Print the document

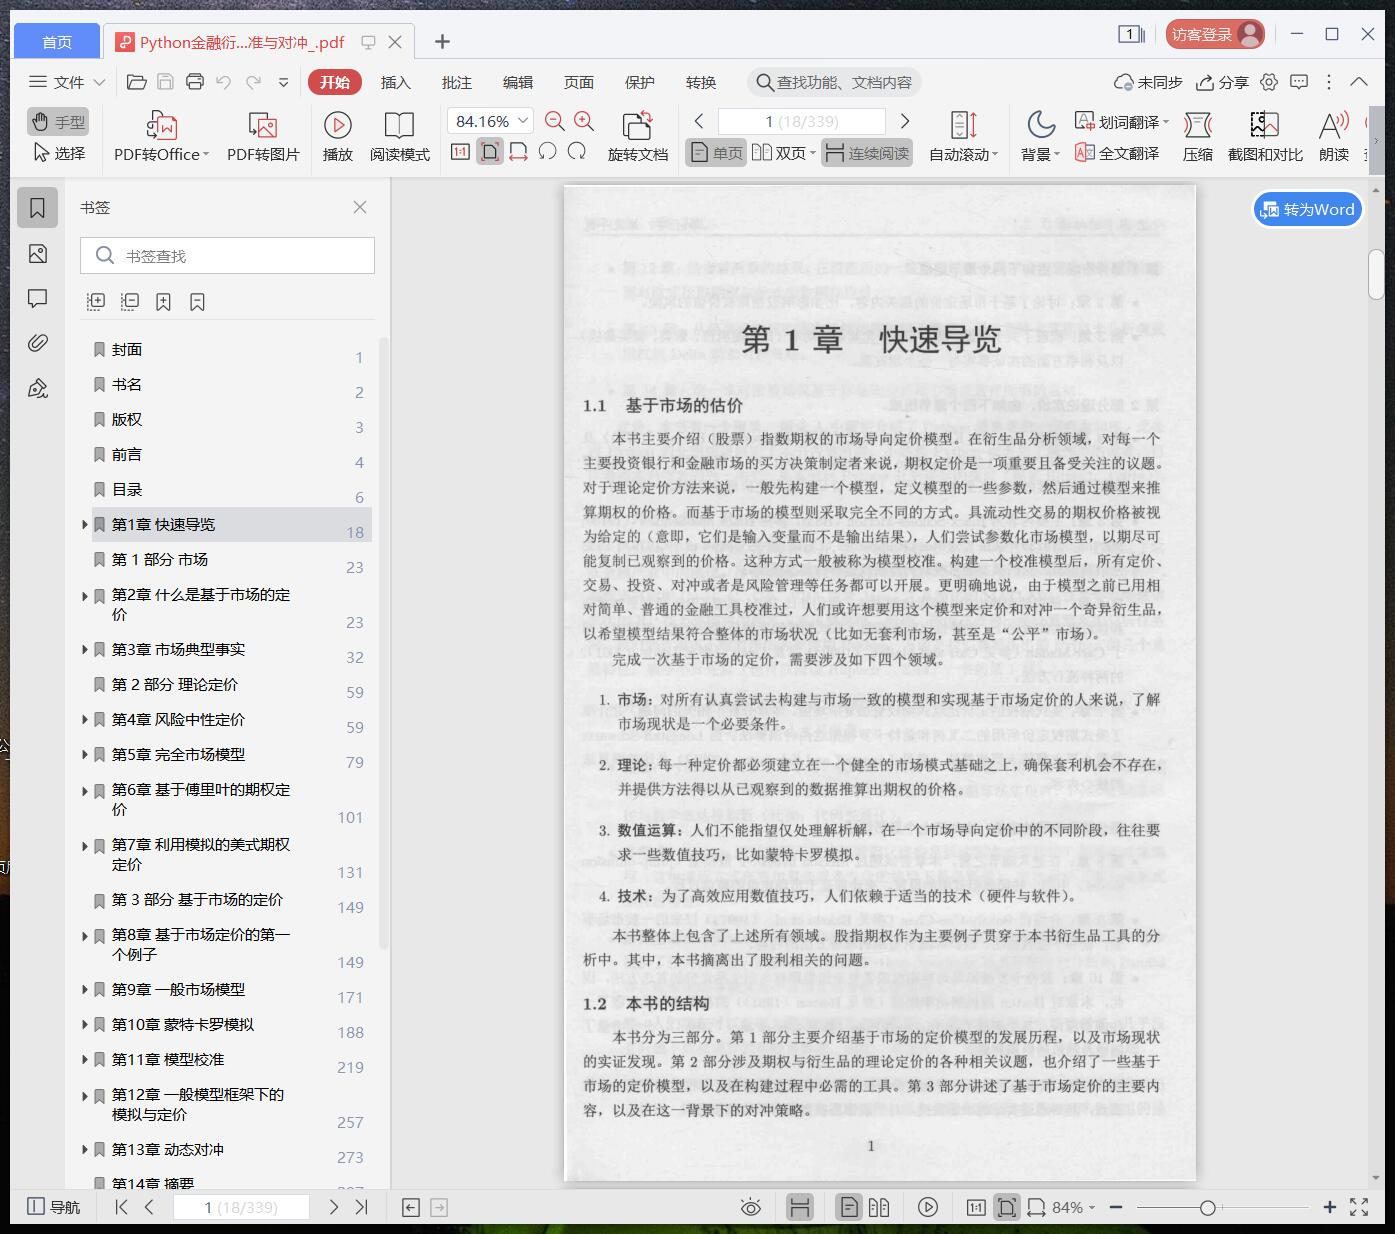(195, 82)
